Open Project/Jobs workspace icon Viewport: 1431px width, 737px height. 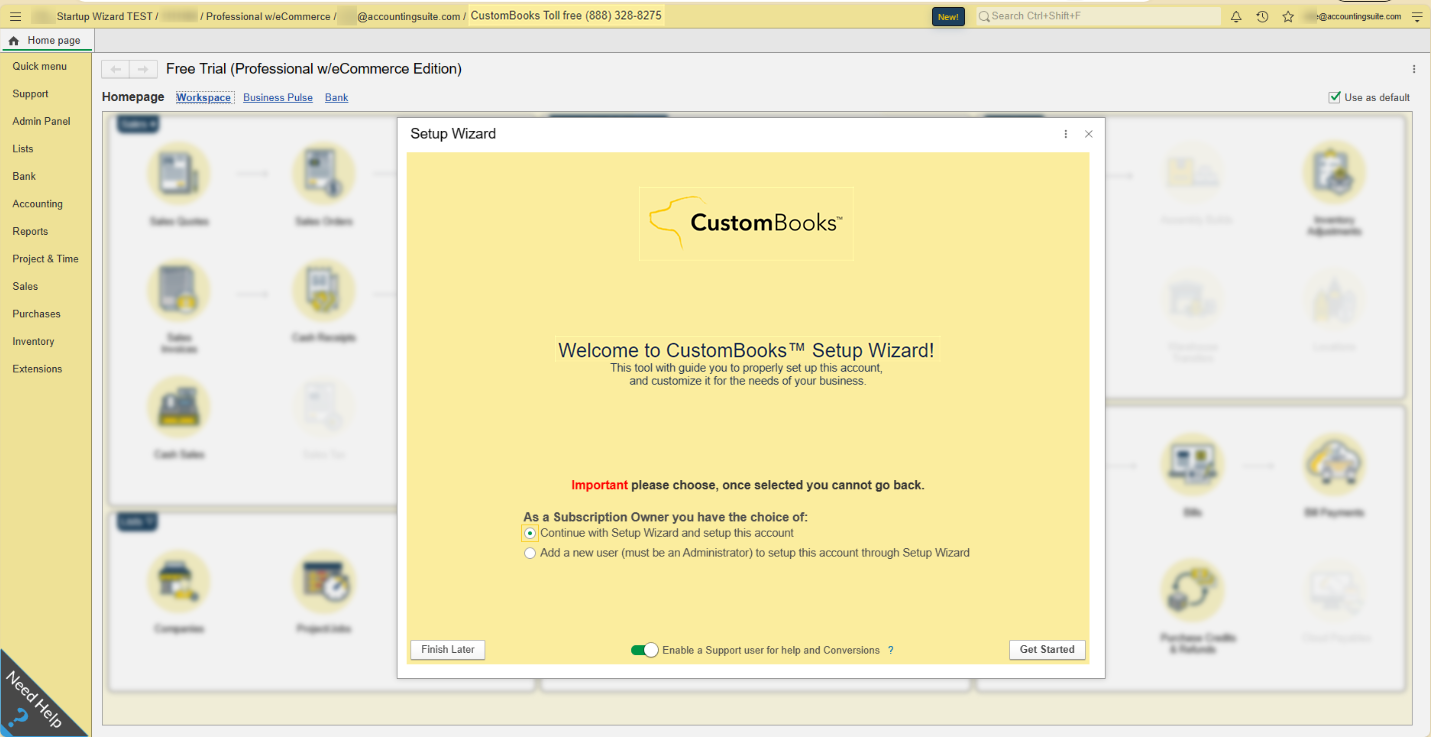[x=324, y=582]
